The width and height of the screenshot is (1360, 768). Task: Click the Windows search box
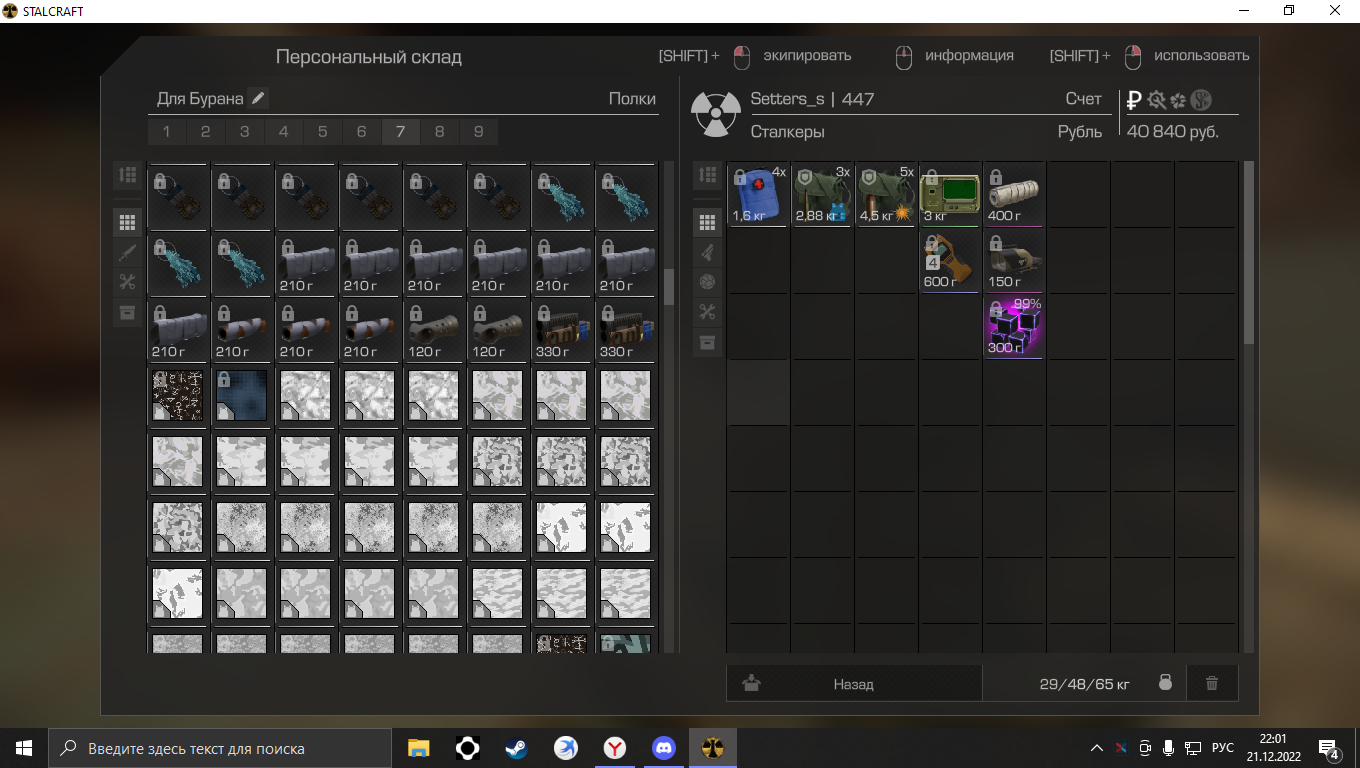219,748
